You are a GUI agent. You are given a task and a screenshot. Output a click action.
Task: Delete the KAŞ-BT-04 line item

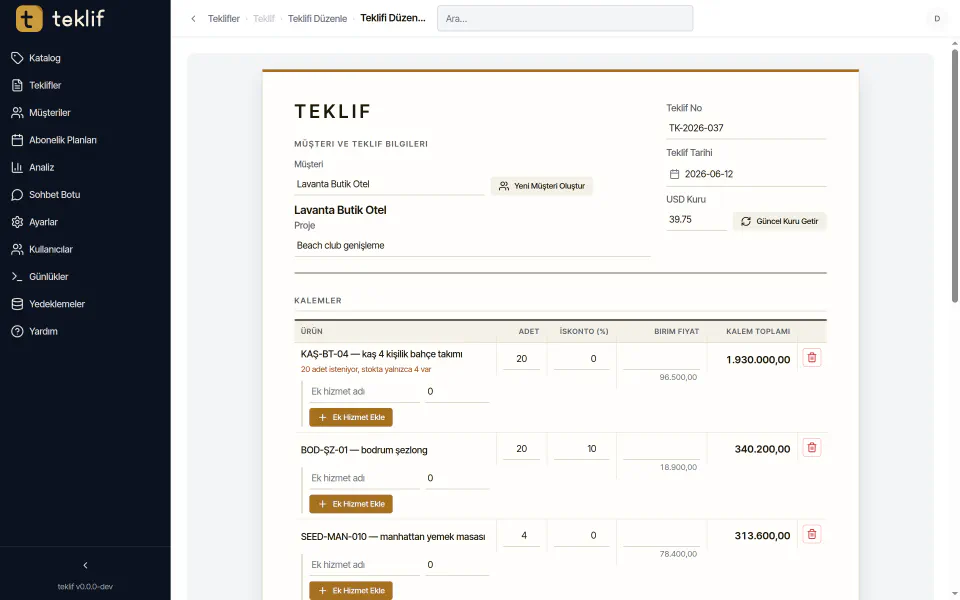[x=812, y=358]
